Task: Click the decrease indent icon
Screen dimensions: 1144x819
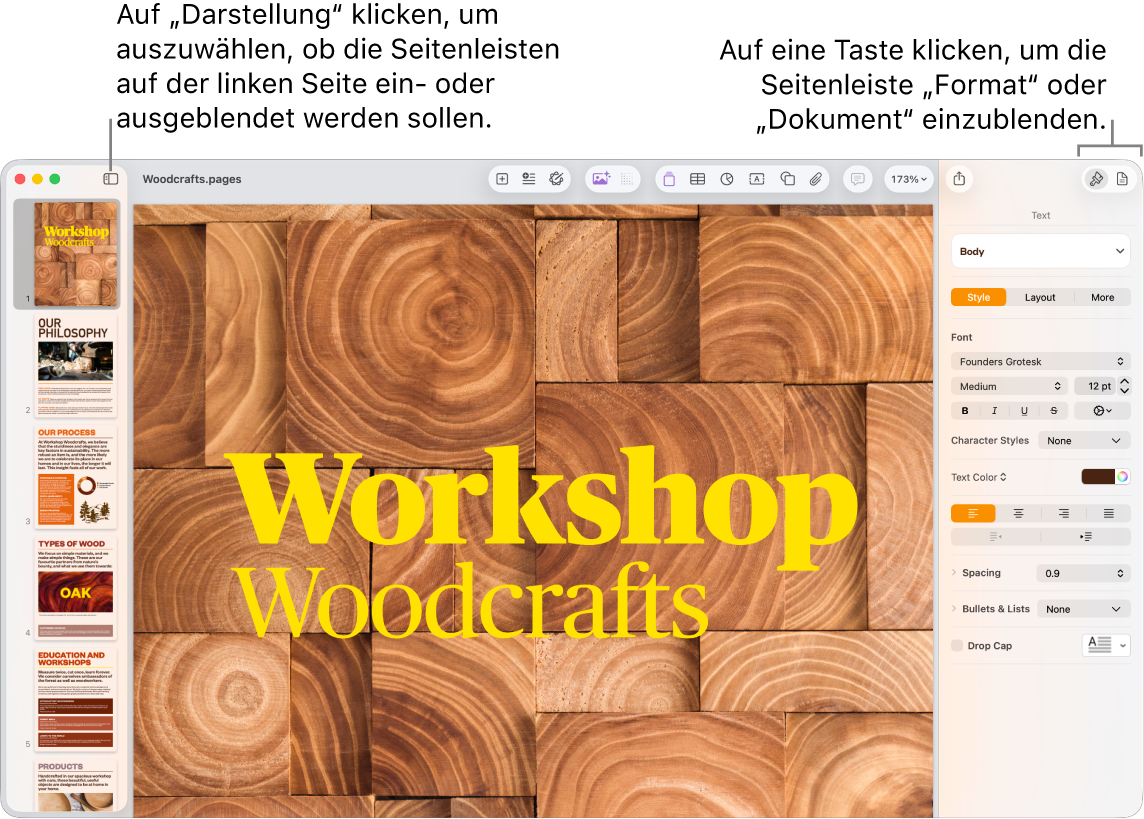Action: 995,537
